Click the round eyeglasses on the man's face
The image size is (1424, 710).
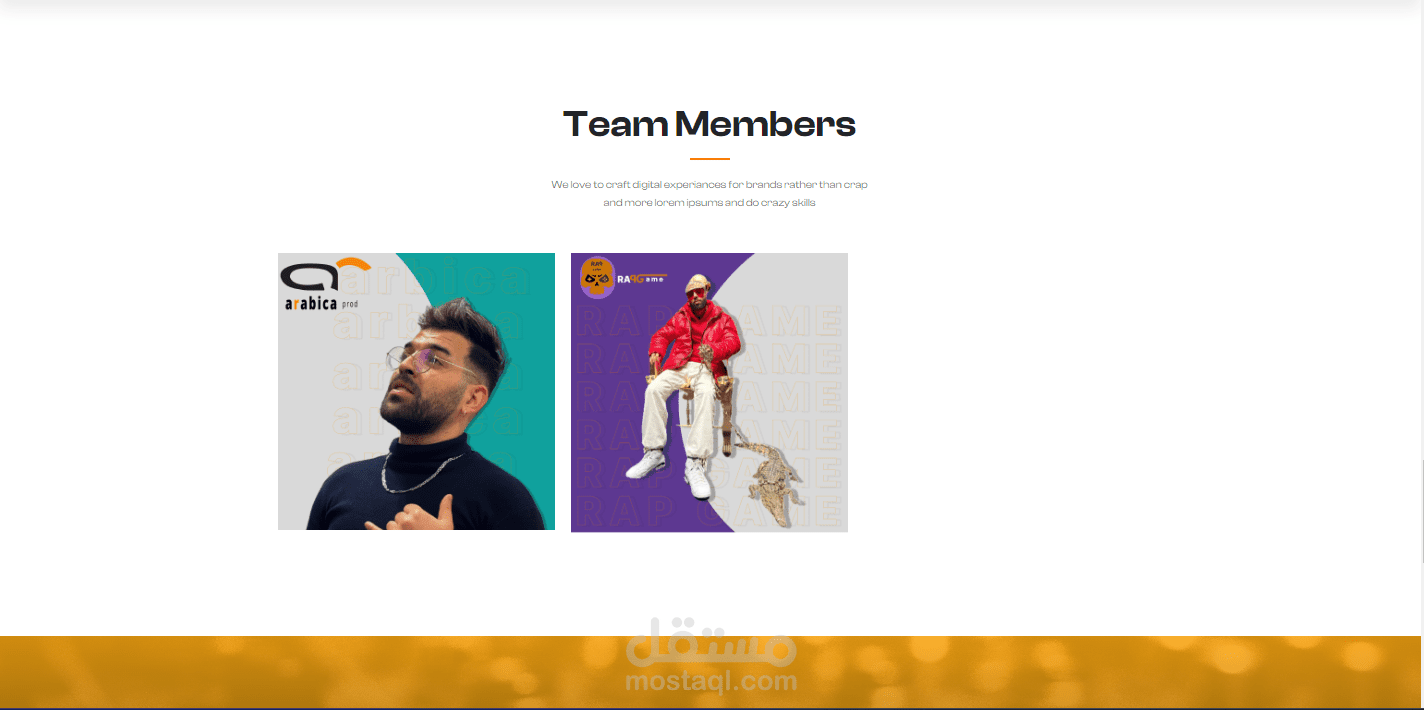432,361
